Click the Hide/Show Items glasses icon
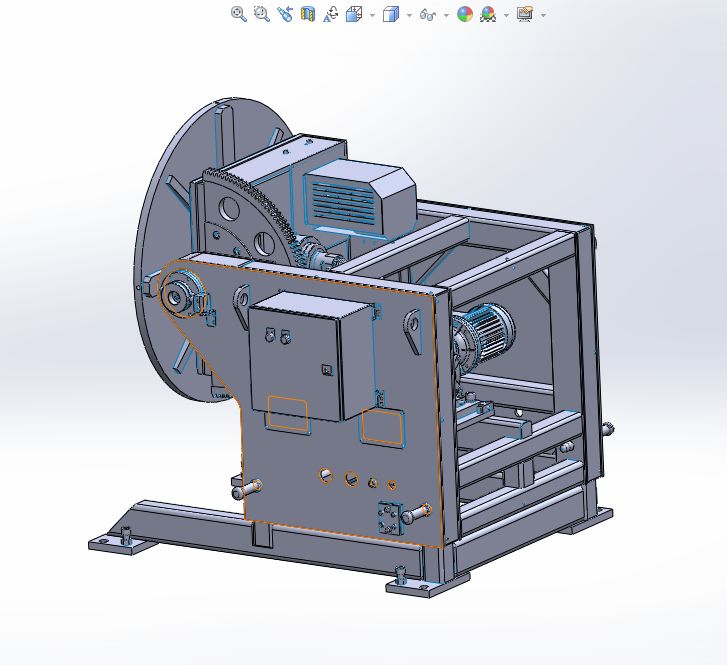Screen dimensions: 727x665 coord(427,15)
